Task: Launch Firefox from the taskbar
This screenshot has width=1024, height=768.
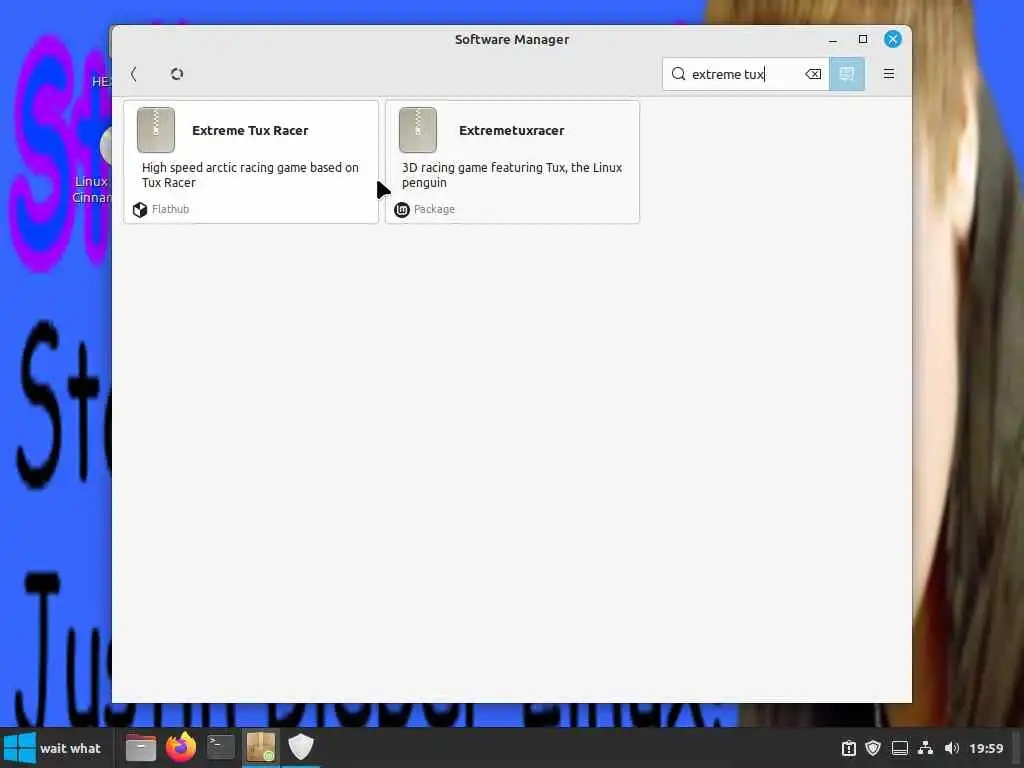Action: click(x=181, y=747)
